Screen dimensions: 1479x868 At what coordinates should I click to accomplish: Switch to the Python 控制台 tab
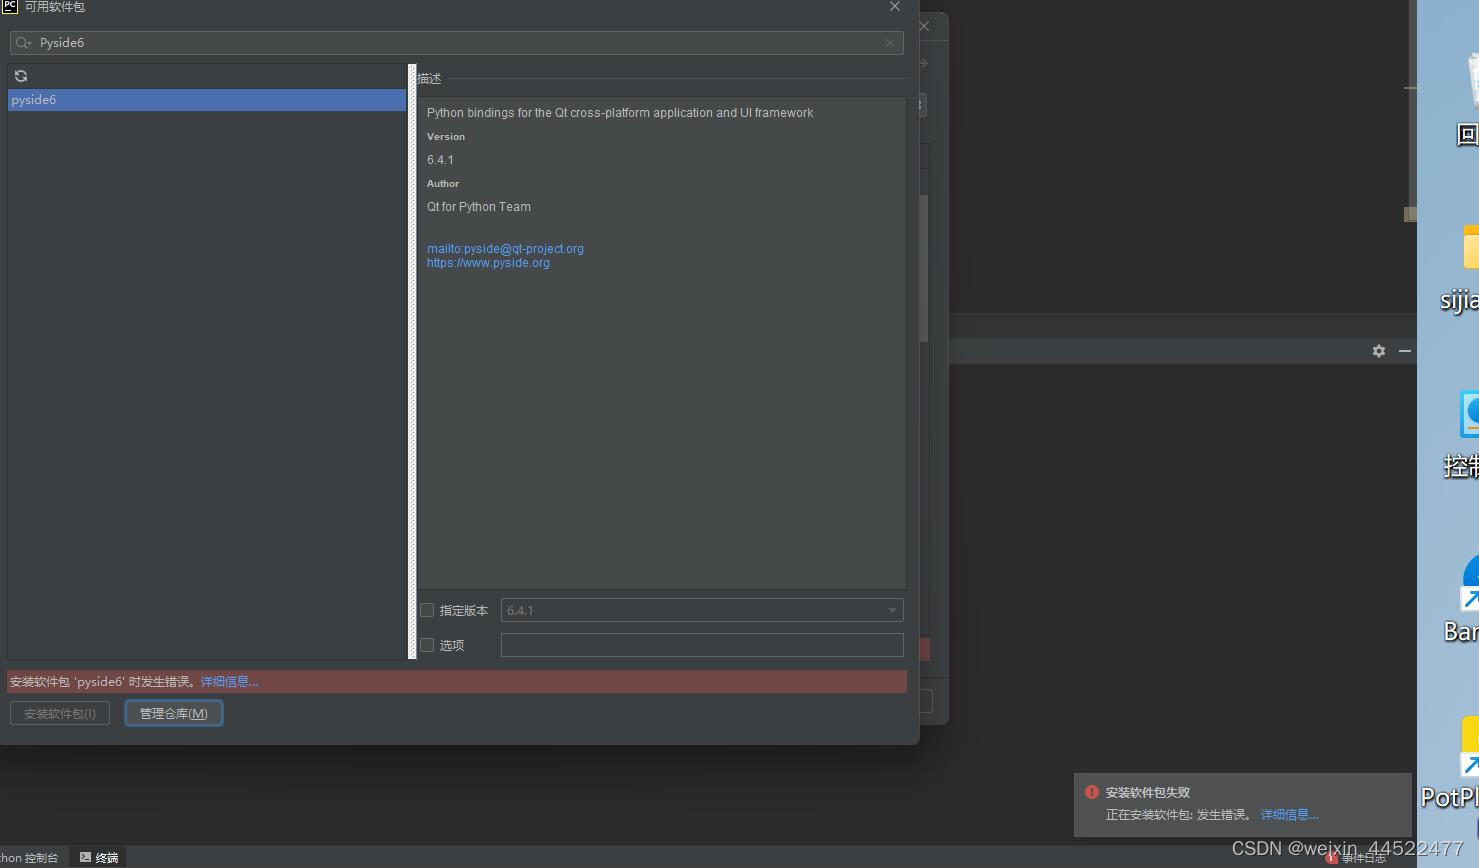coord(30,858)
